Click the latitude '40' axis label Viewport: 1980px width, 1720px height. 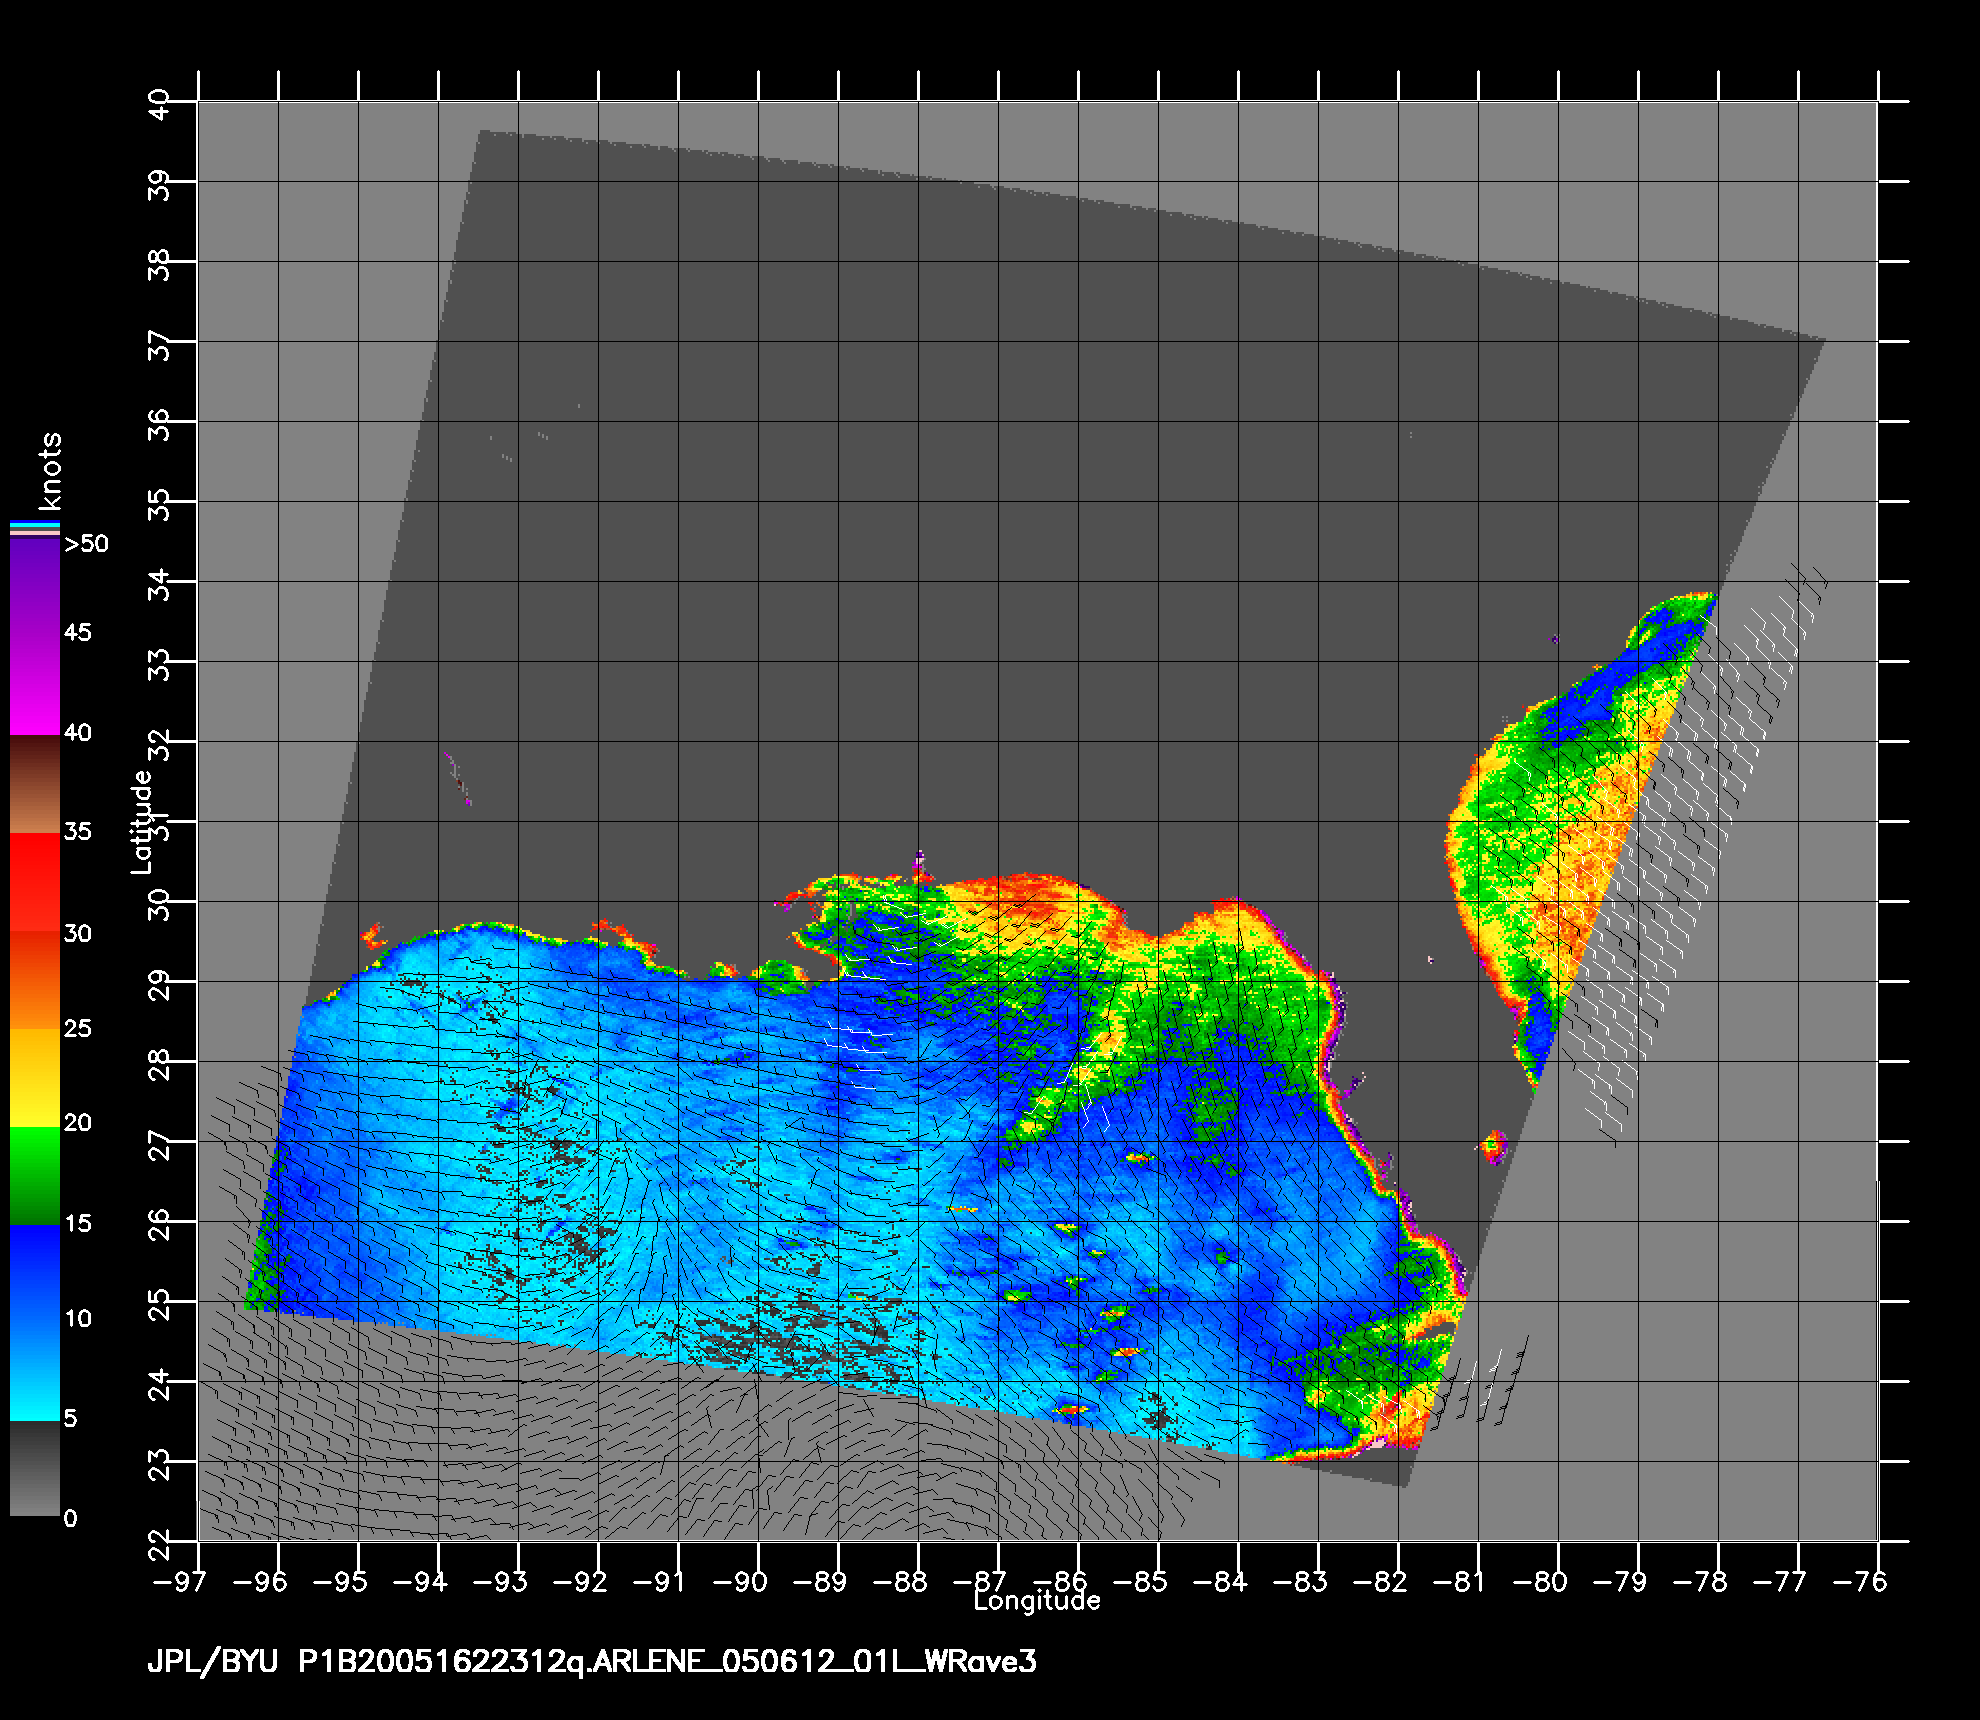click(x=159, y=103)
